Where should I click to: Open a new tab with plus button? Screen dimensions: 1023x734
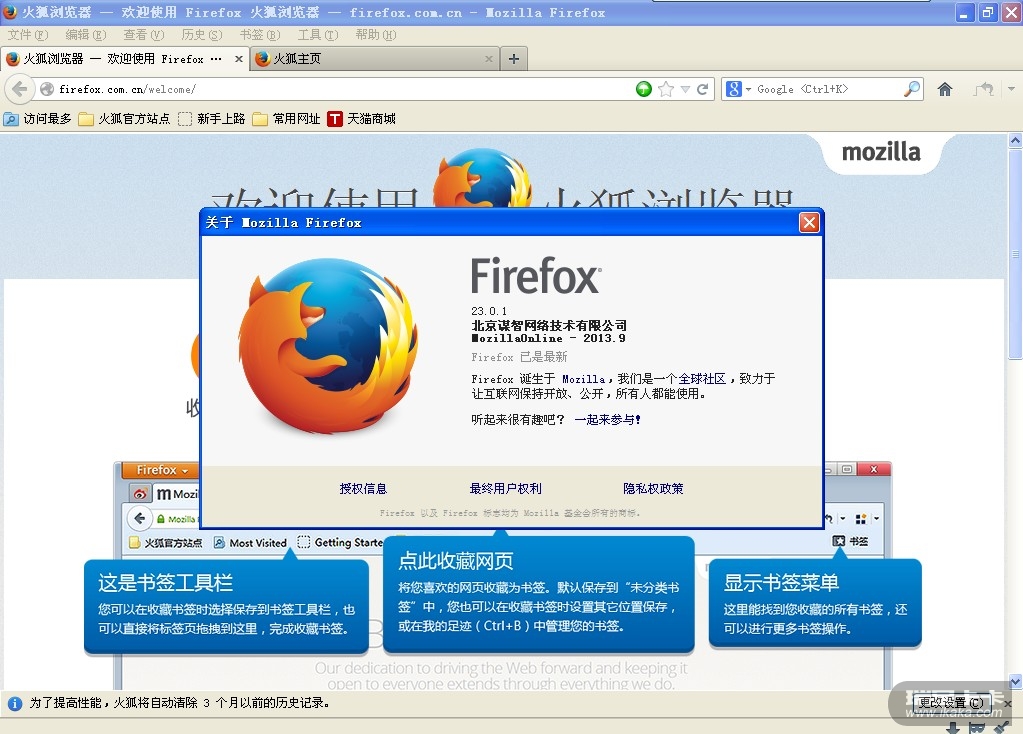514,59
